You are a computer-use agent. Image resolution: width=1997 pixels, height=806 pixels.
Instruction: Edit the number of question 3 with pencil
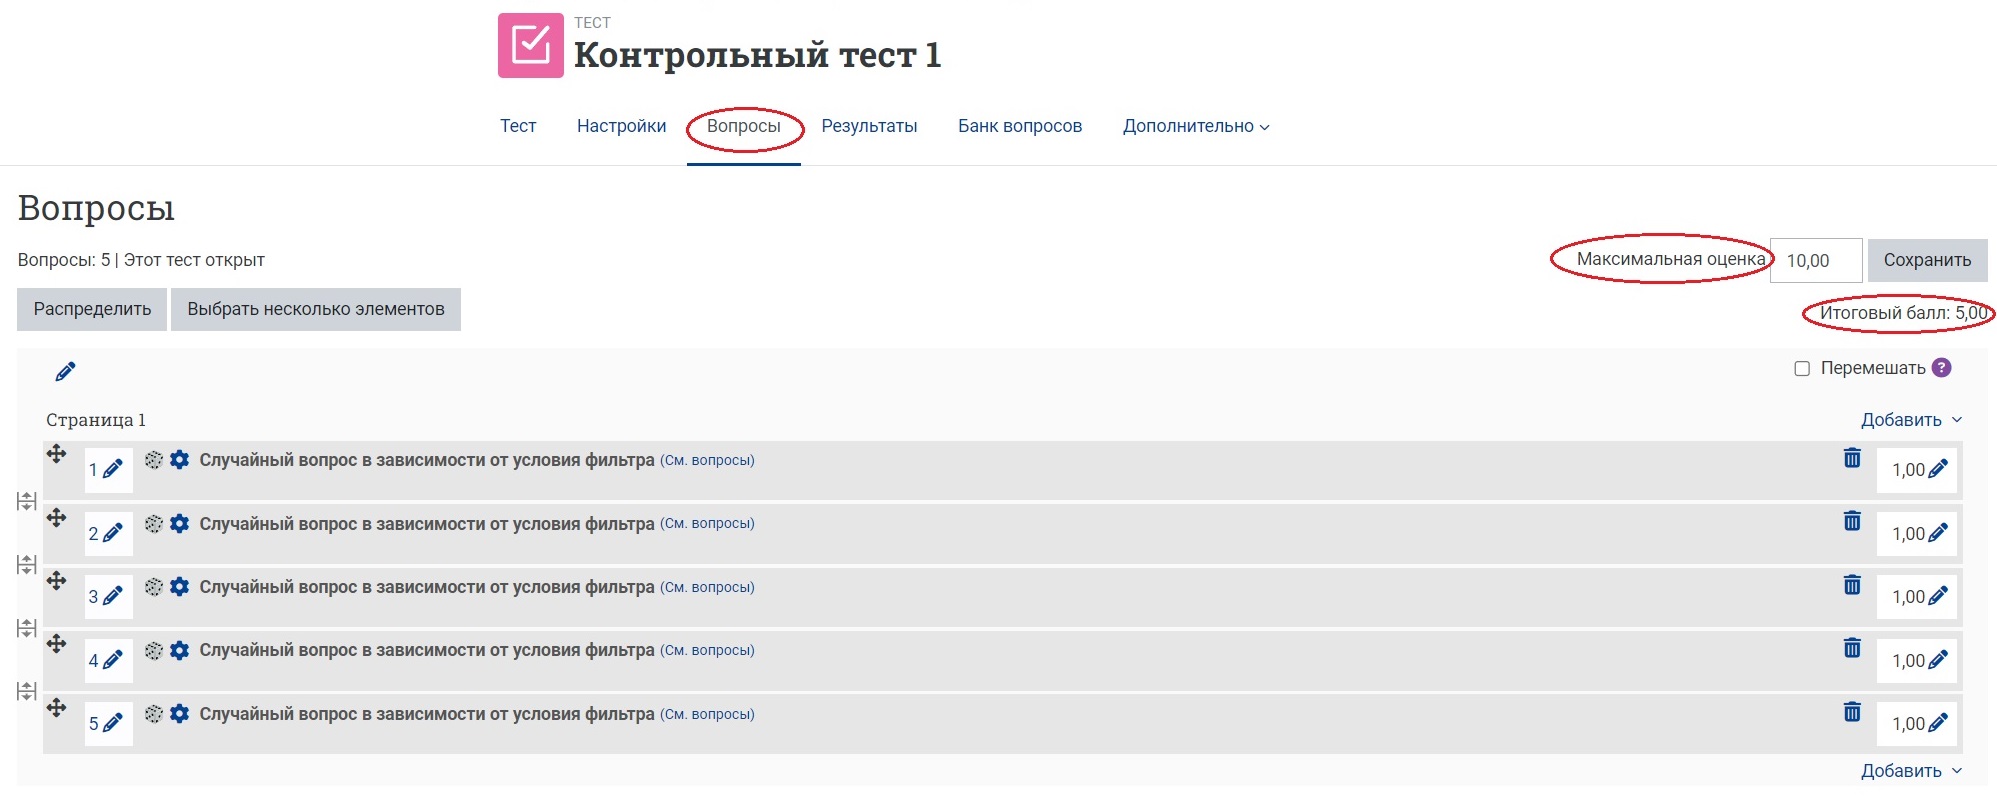(x=113, y=596)
